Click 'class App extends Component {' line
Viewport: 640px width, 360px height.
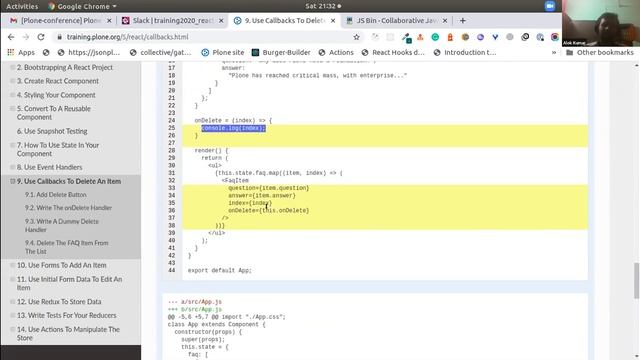216,324
